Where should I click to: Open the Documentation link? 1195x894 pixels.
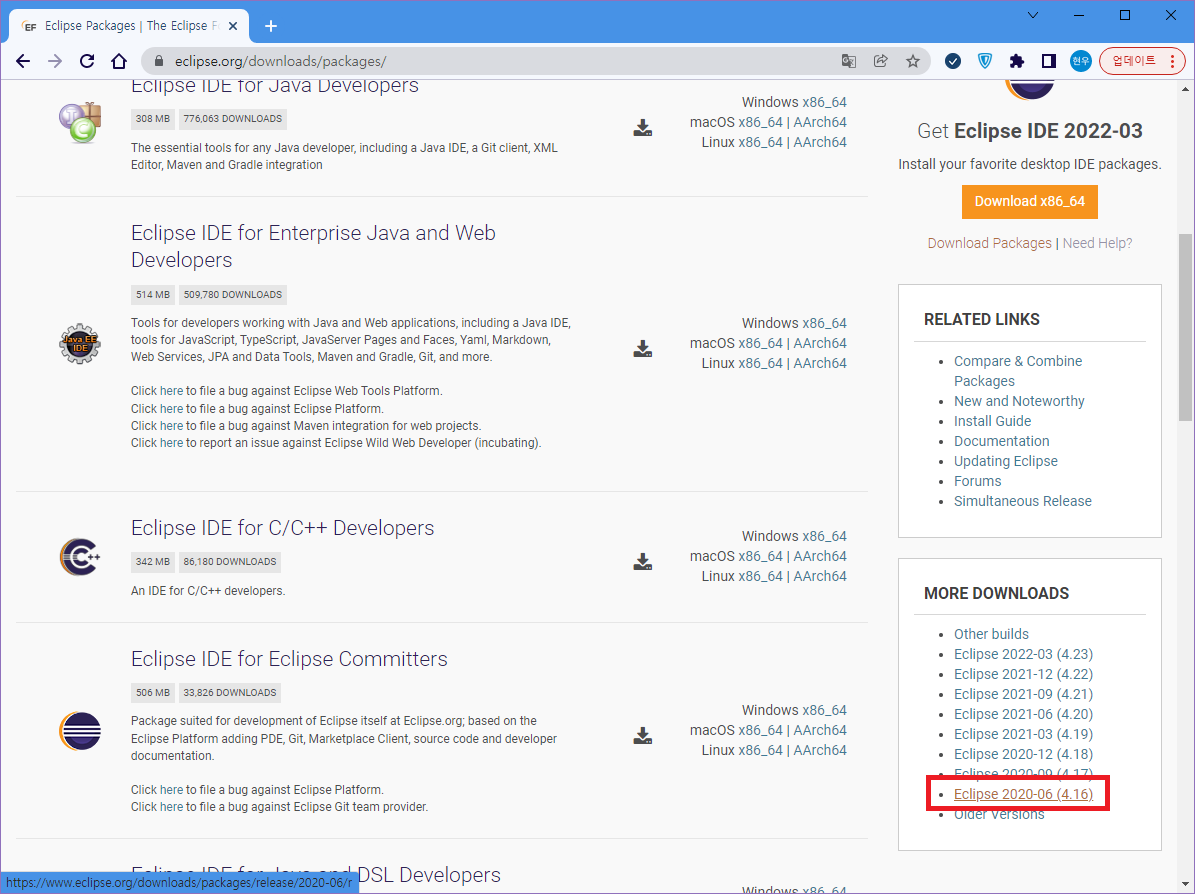coord(1001,441)
